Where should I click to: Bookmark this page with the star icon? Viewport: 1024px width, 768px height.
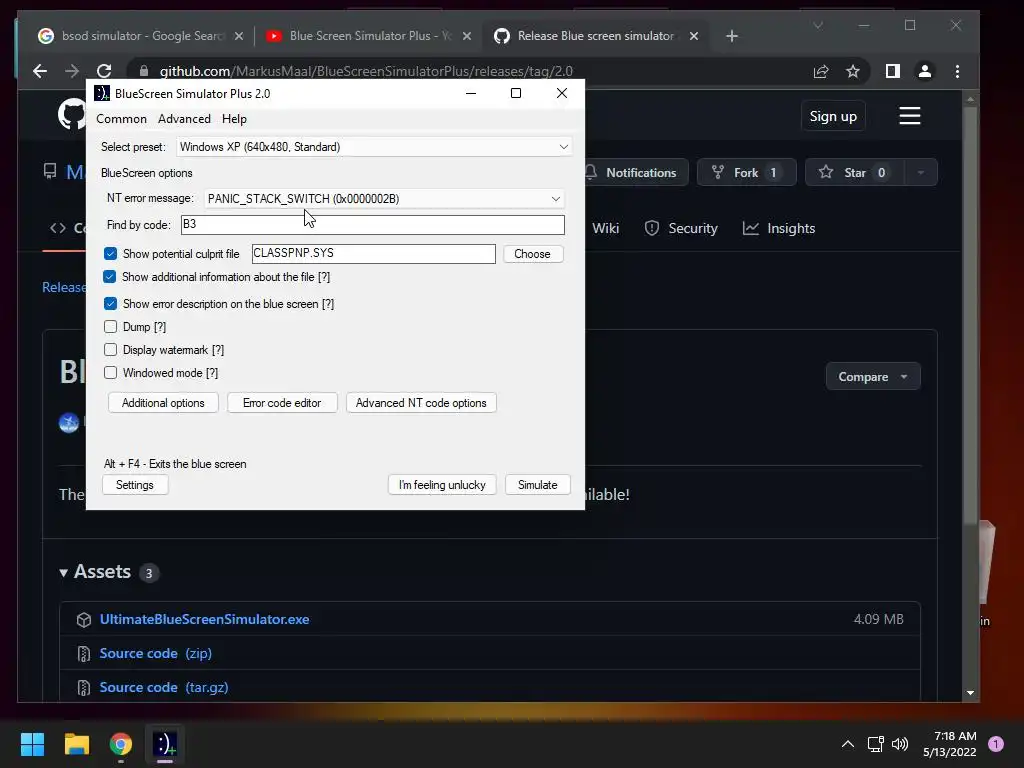click(853, 71)
